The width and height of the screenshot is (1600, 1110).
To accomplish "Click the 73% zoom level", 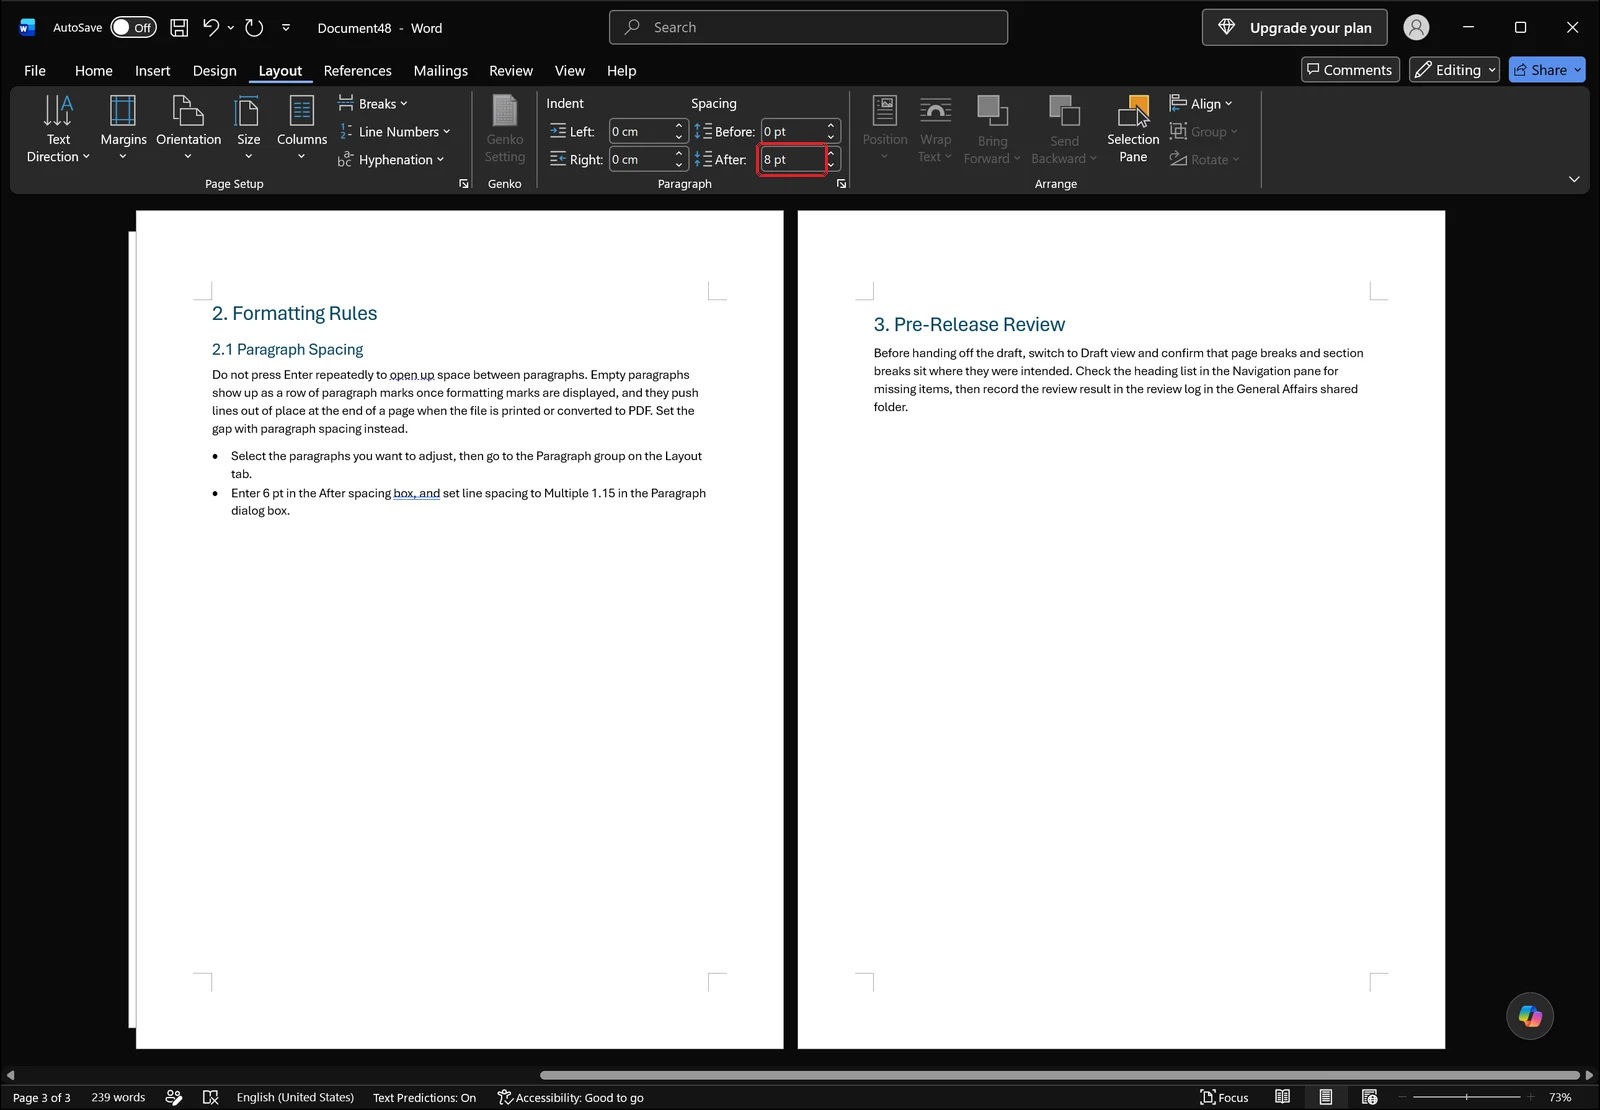I will pos(1560,1098).
